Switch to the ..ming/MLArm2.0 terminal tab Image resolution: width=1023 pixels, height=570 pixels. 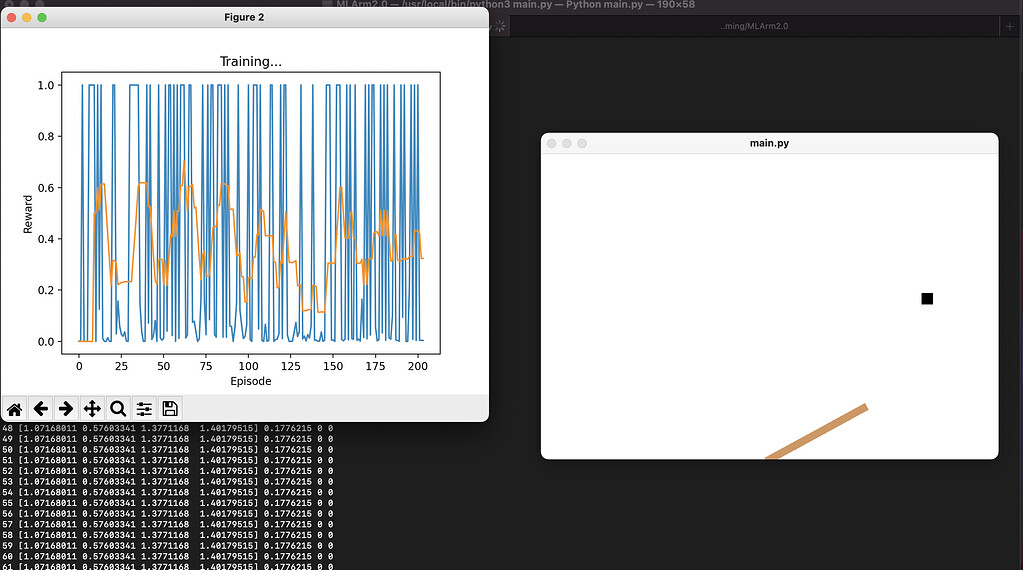[755, 26]
